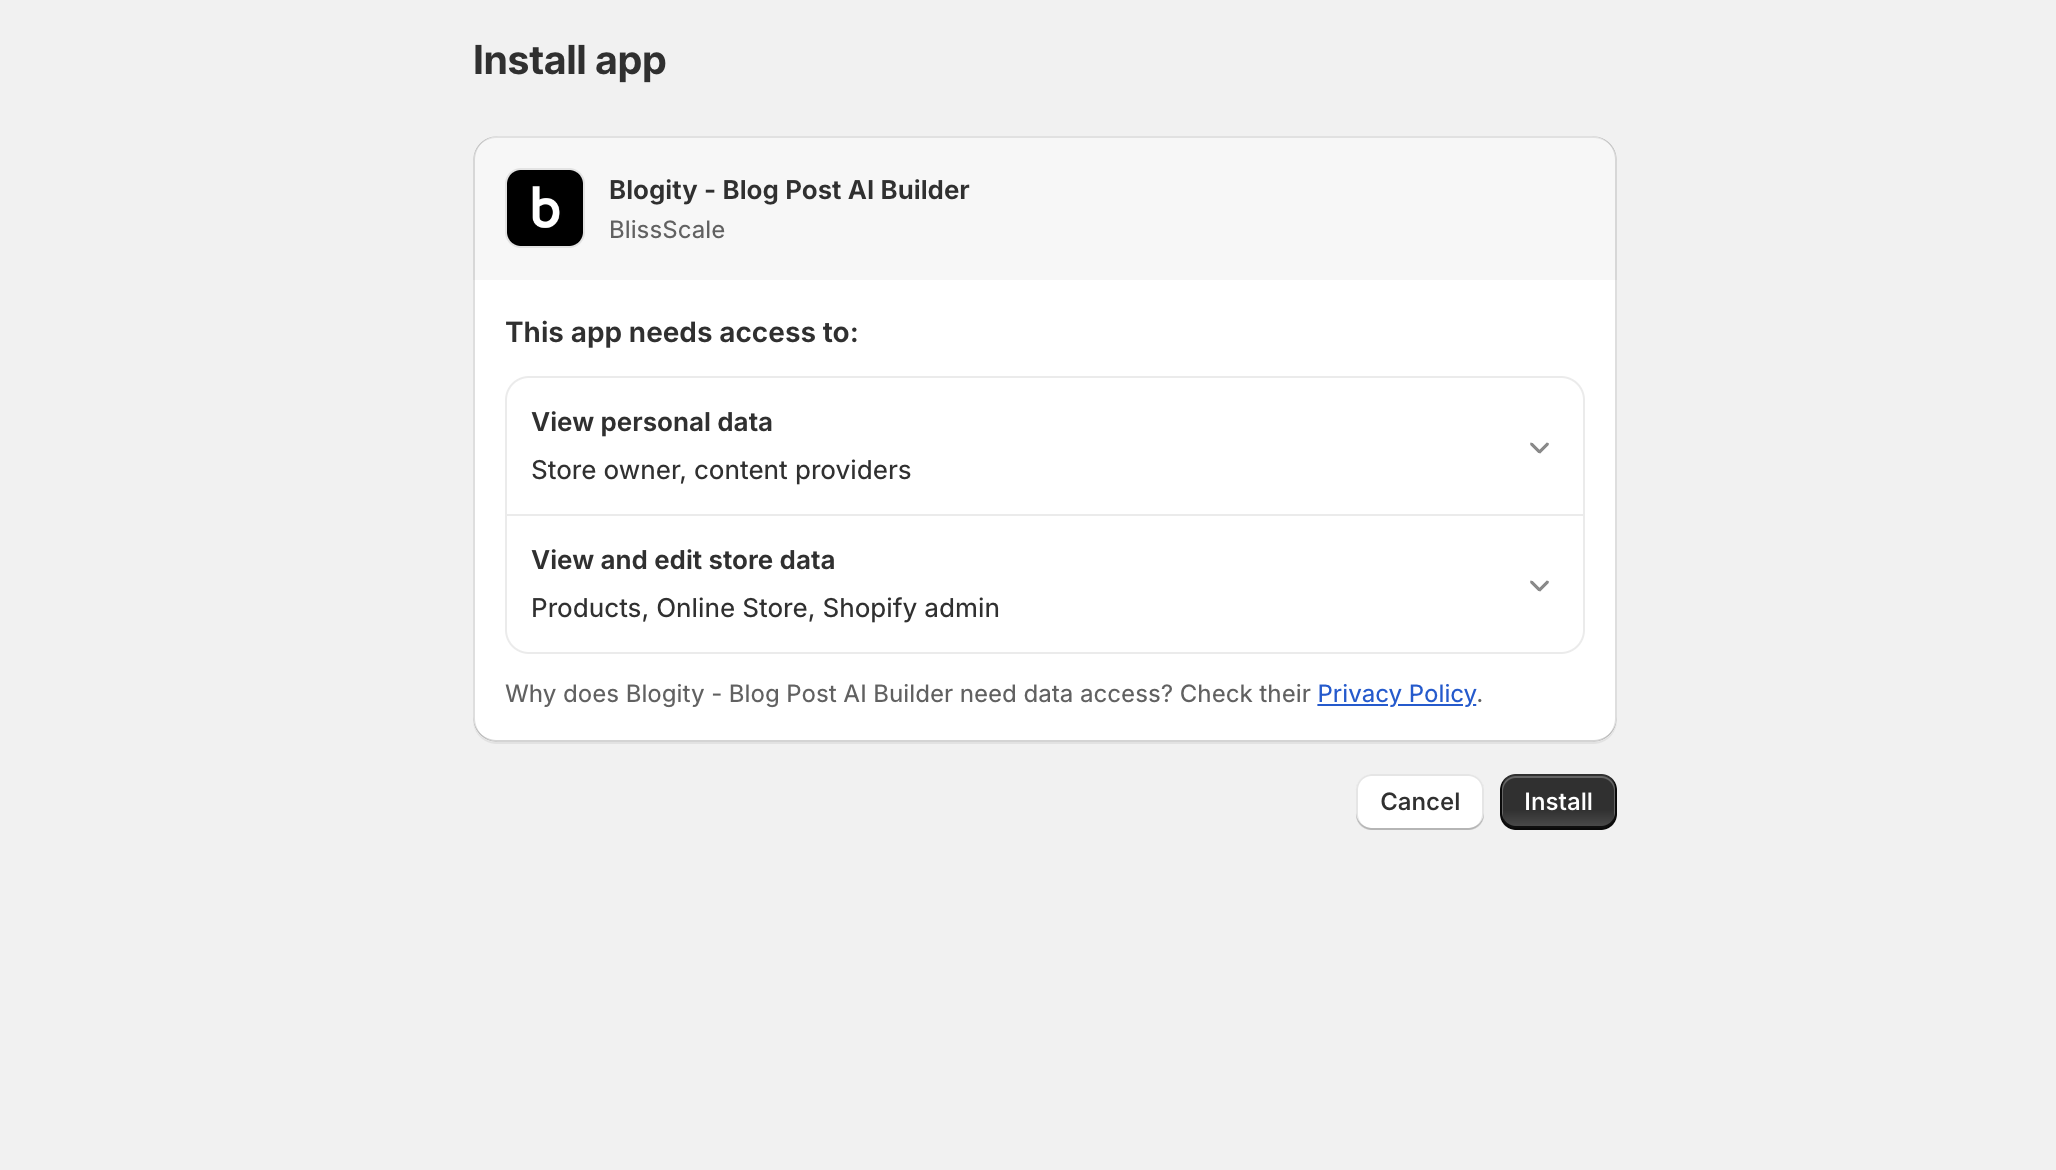Click "Check their" text before Privacy Policy
Image resolution: width=2056 pixels, height=1170 pixels.
pyautogui.click(x=1244, y=694)
